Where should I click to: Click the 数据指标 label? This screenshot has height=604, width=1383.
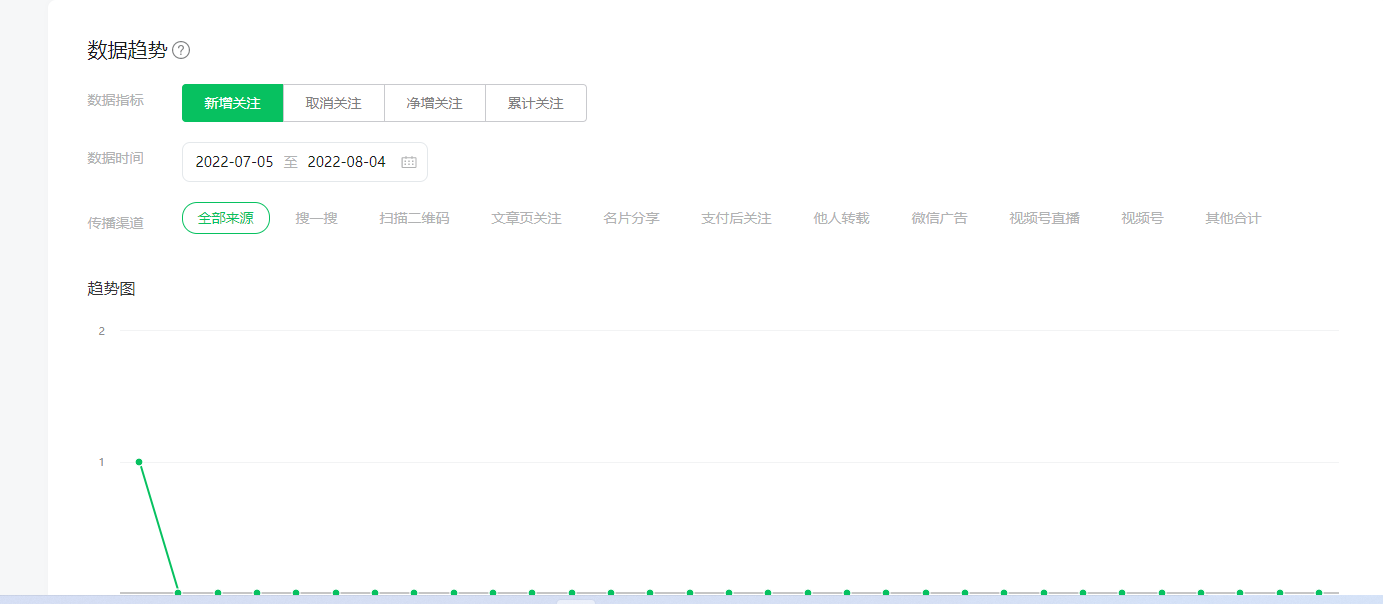115,100
